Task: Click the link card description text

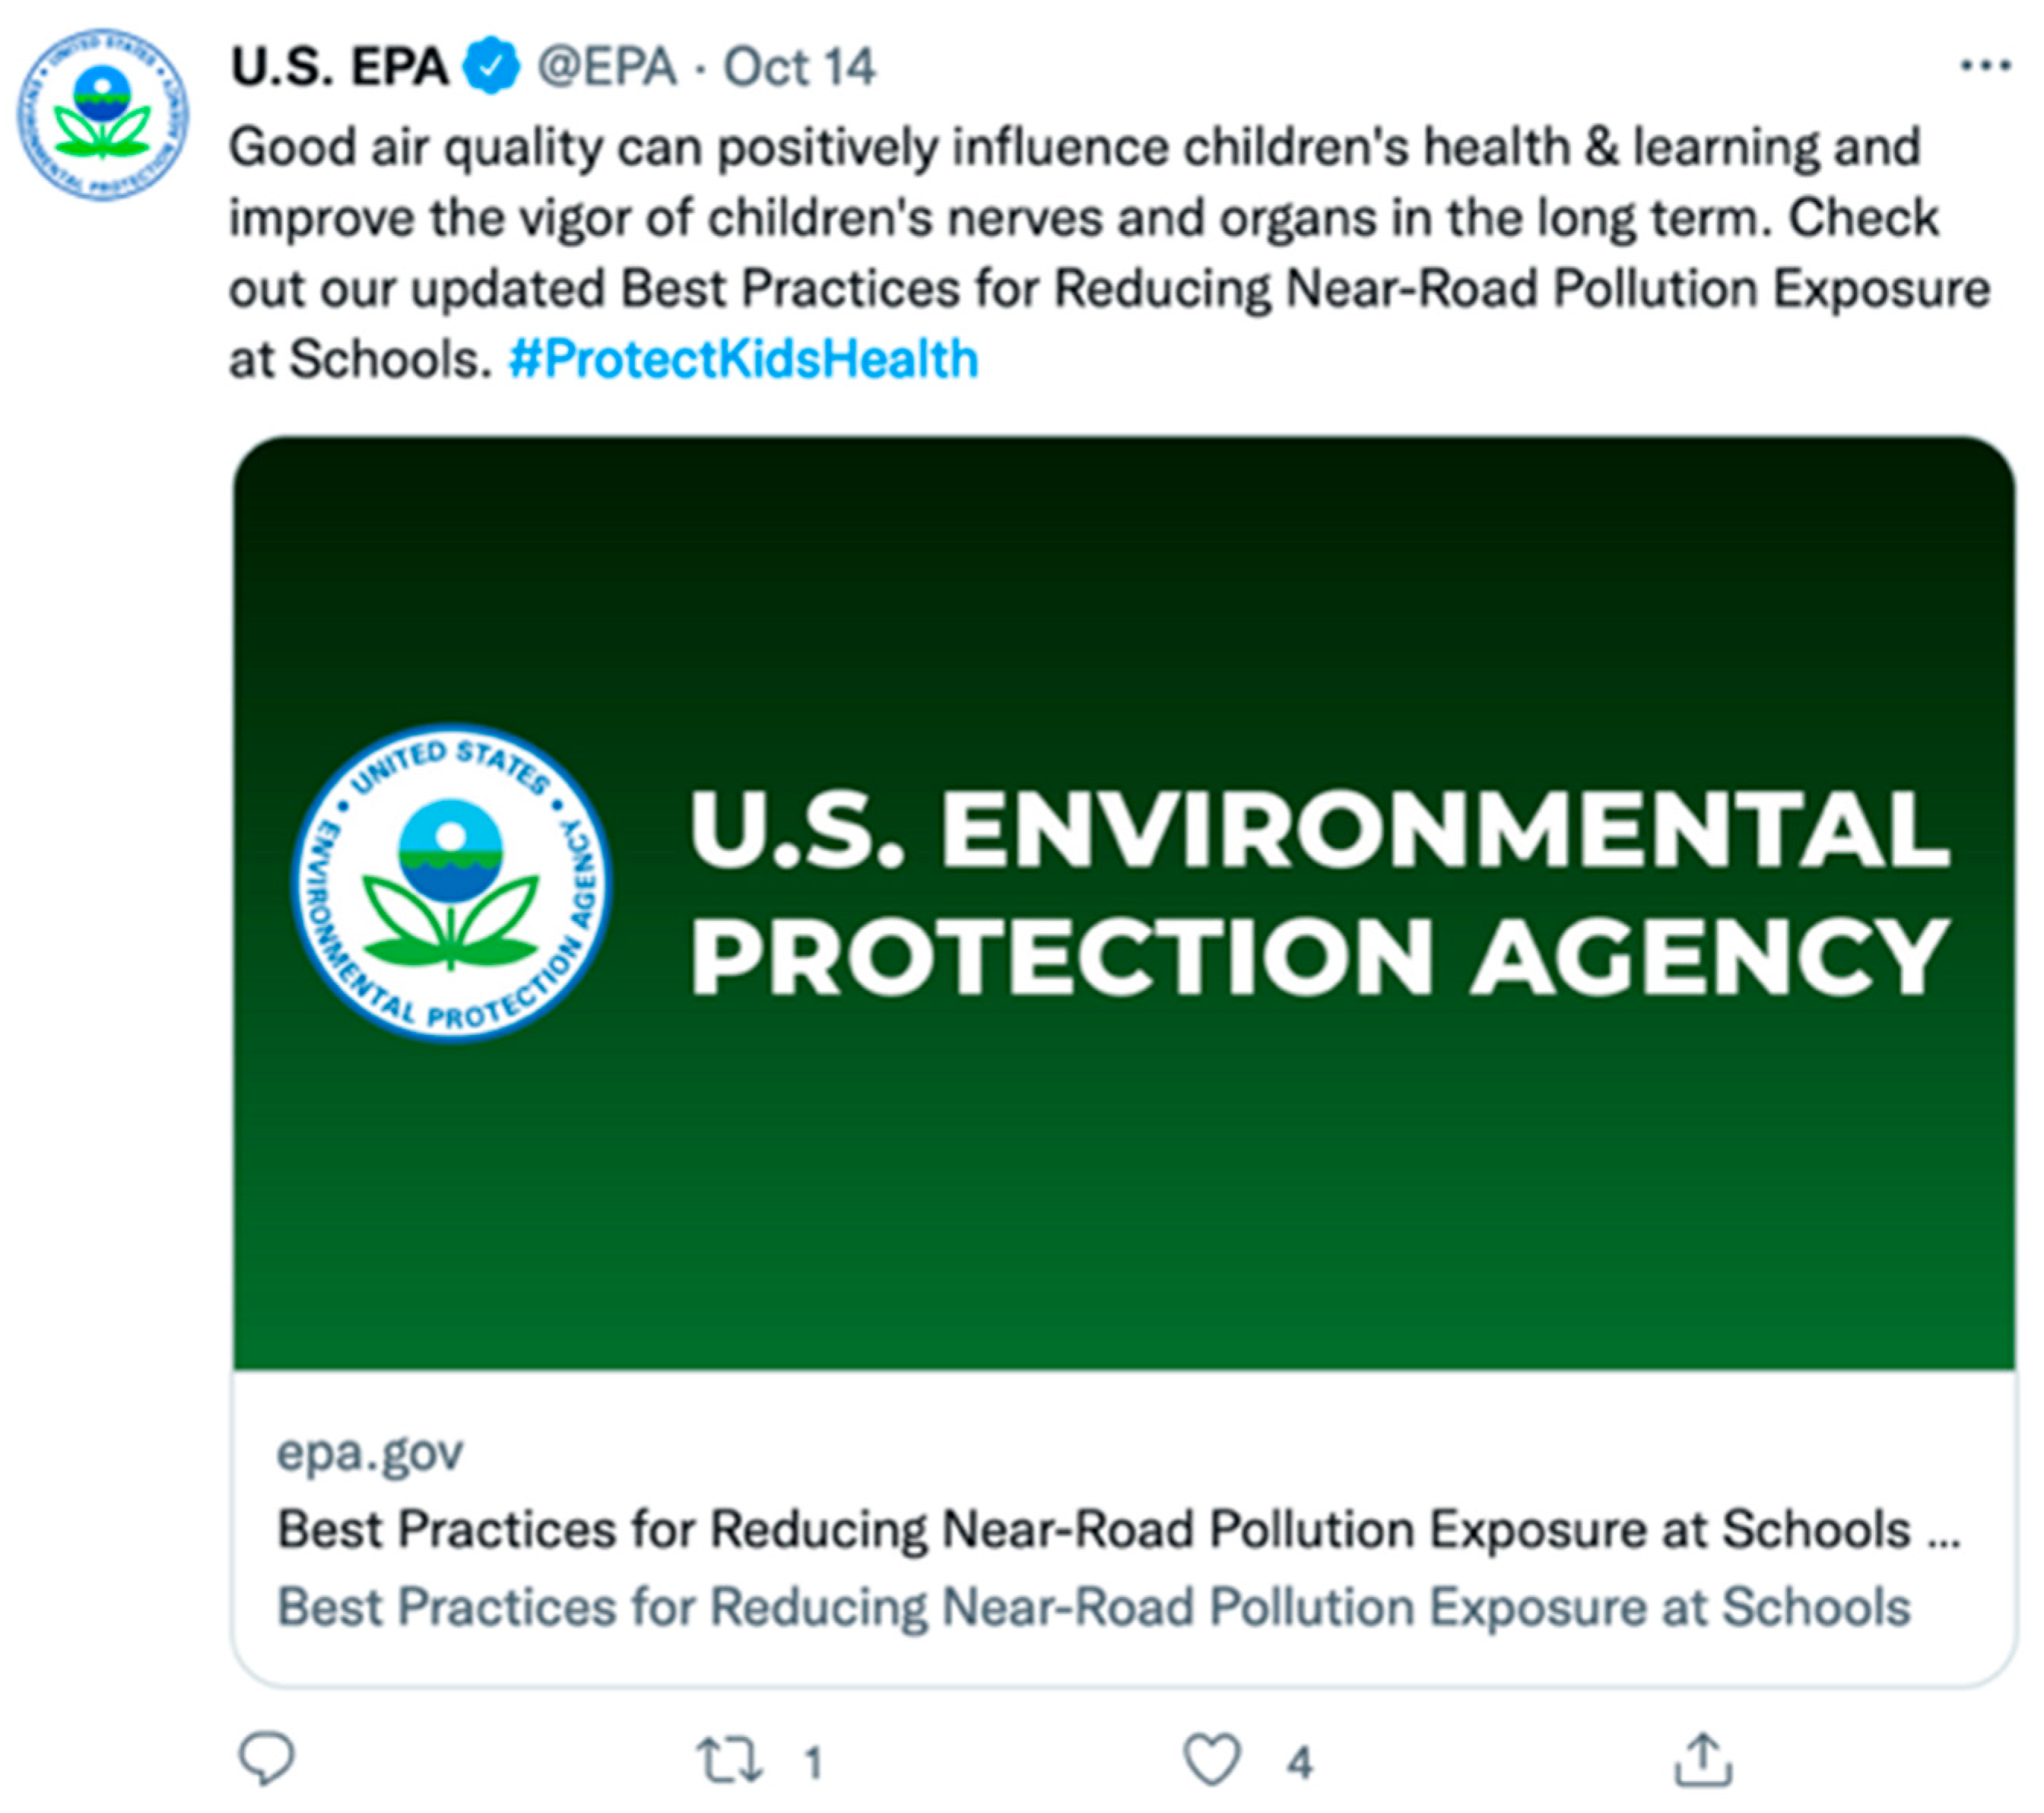Action: [x=1093, y=1607]
